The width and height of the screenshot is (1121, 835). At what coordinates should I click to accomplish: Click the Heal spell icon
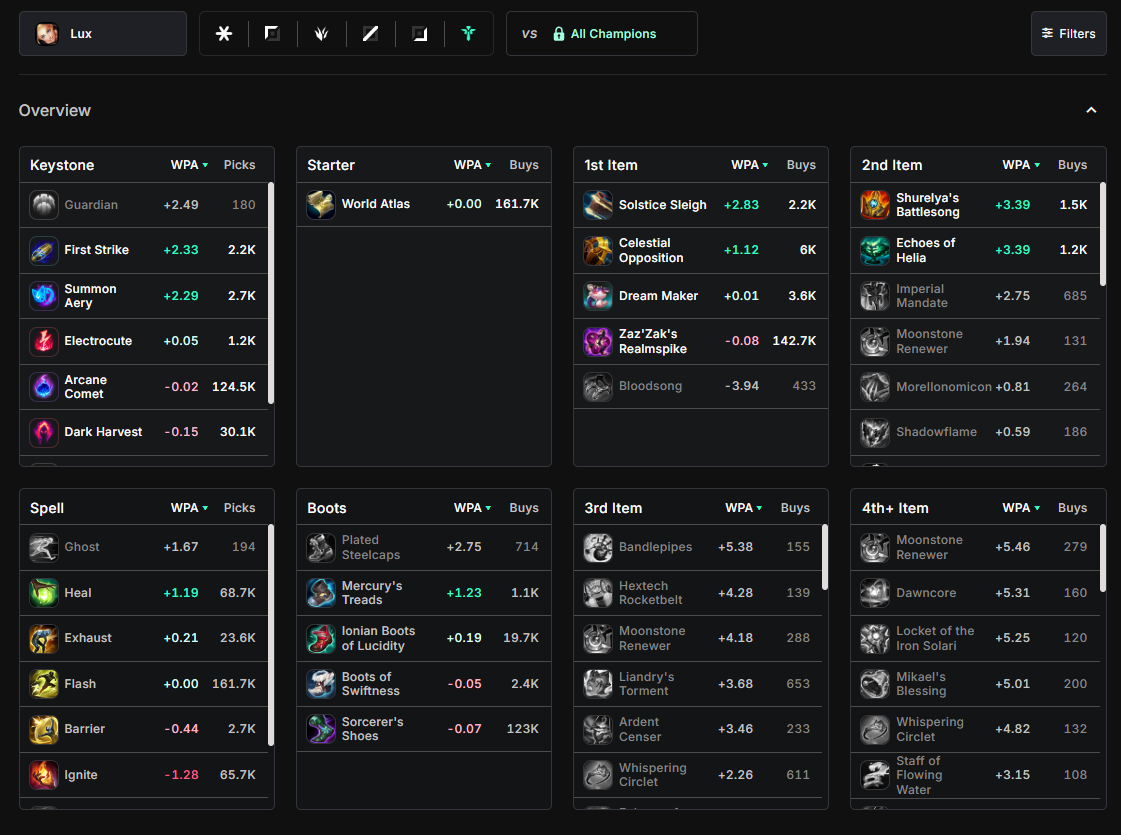(44, 593)
